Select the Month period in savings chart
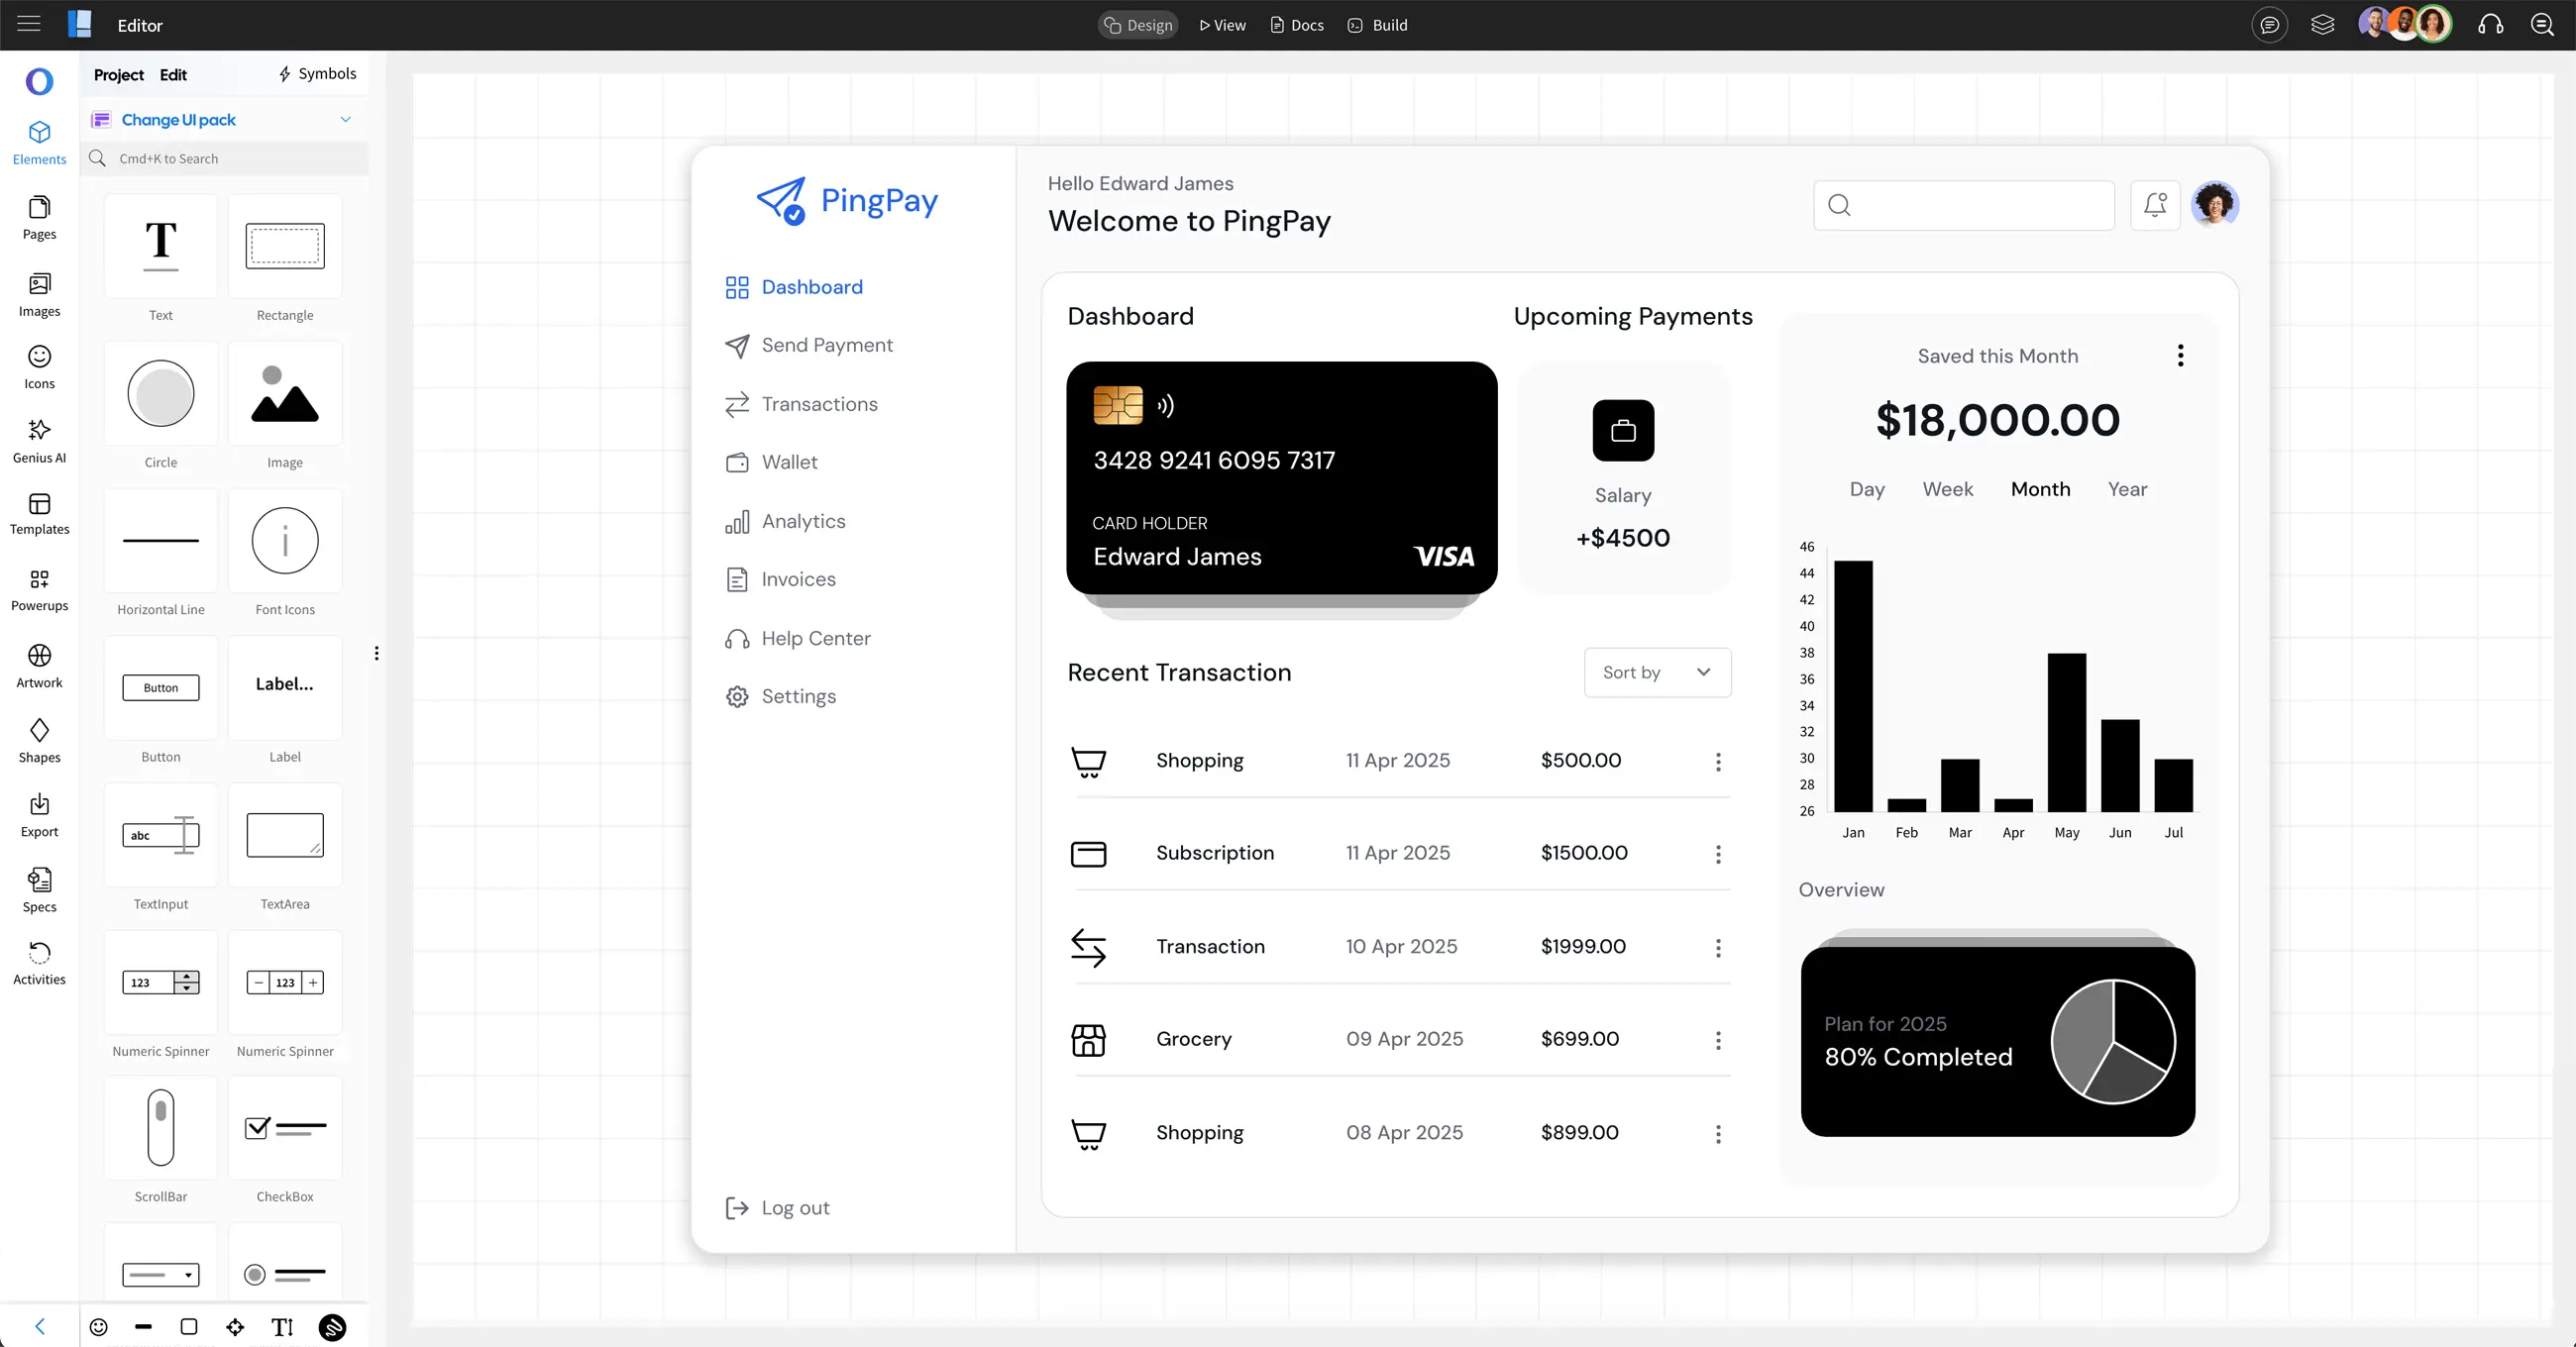Viewport: 2576px width, 1347px height. pyautogui.click(x=2040, y=489)
